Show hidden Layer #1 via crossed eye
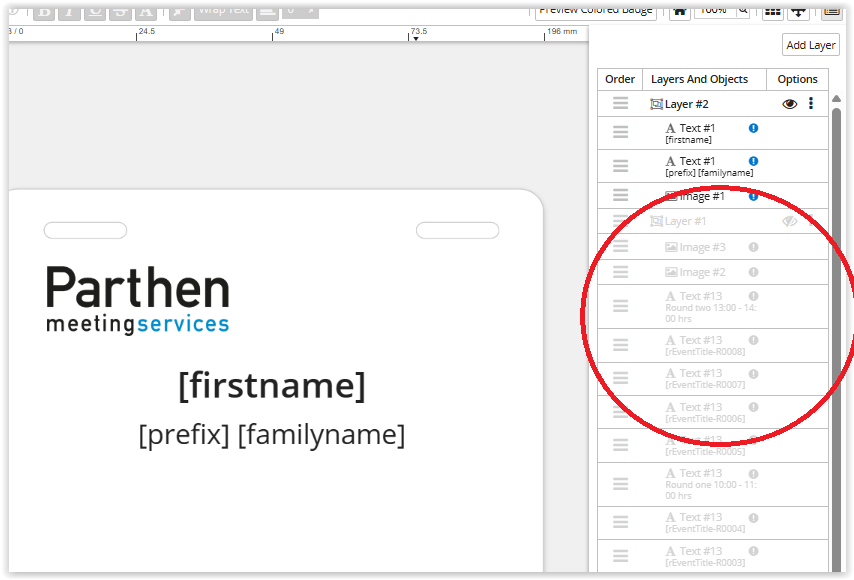Image resolution: width=854 pixels, height=580 pixels. pyautogui.click(x=789, y=221)
